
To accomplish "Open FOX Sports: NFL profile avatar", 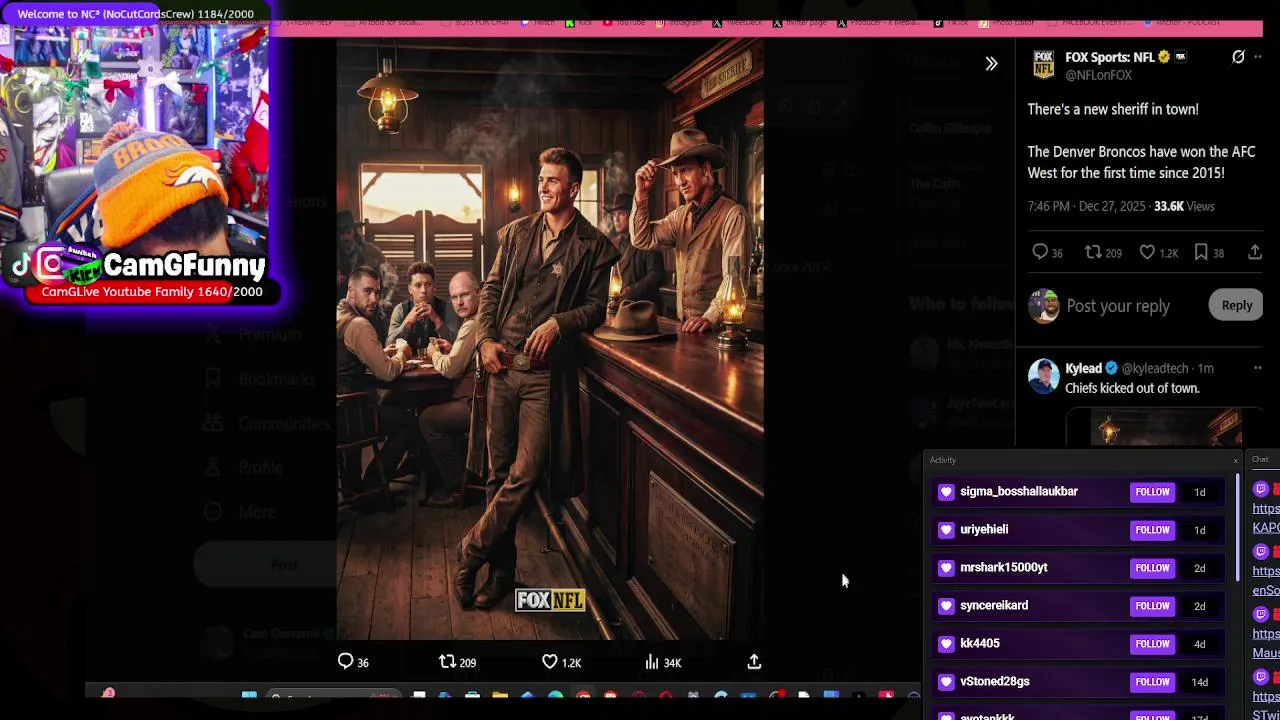I will pyautogui.click(x=1043, y=65).
